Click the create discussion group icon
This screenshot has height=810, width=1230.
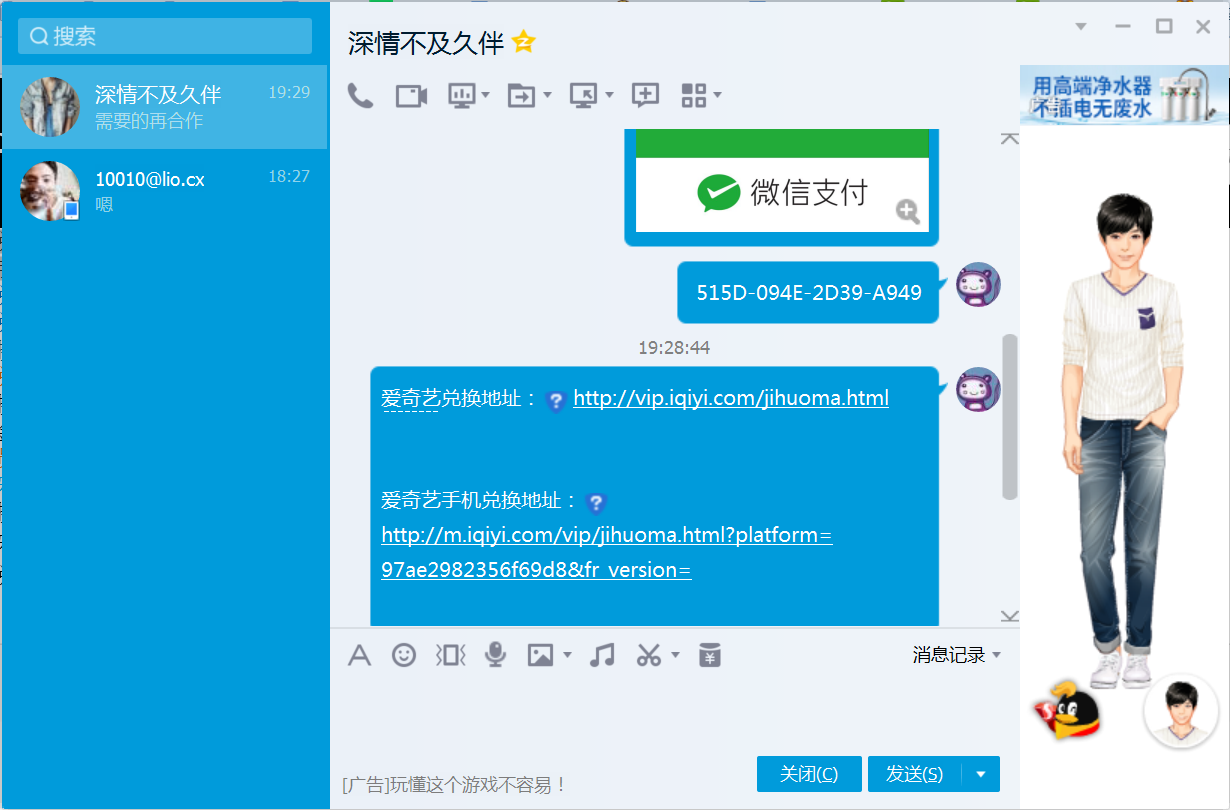tap(645, 95)
